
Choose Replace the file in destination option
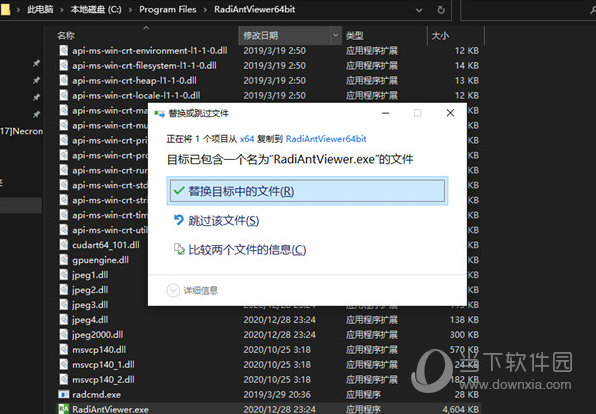pos(307,191)
